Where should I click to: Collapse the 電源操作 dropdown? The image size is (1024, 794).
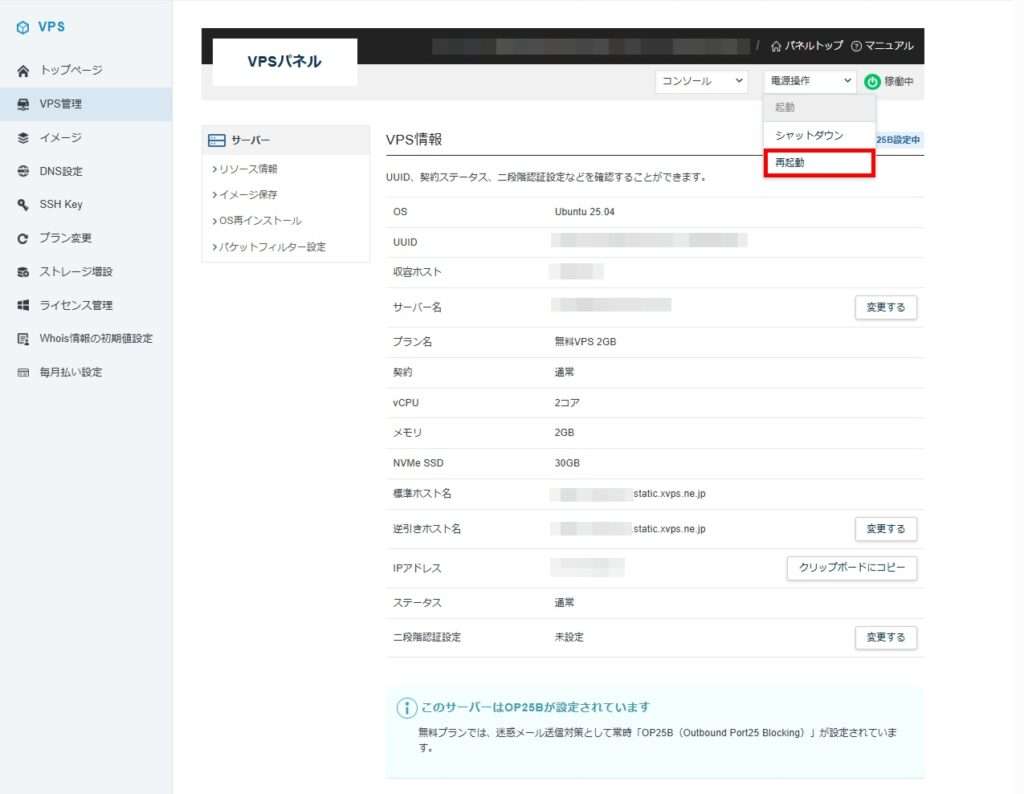click(810, 81)
